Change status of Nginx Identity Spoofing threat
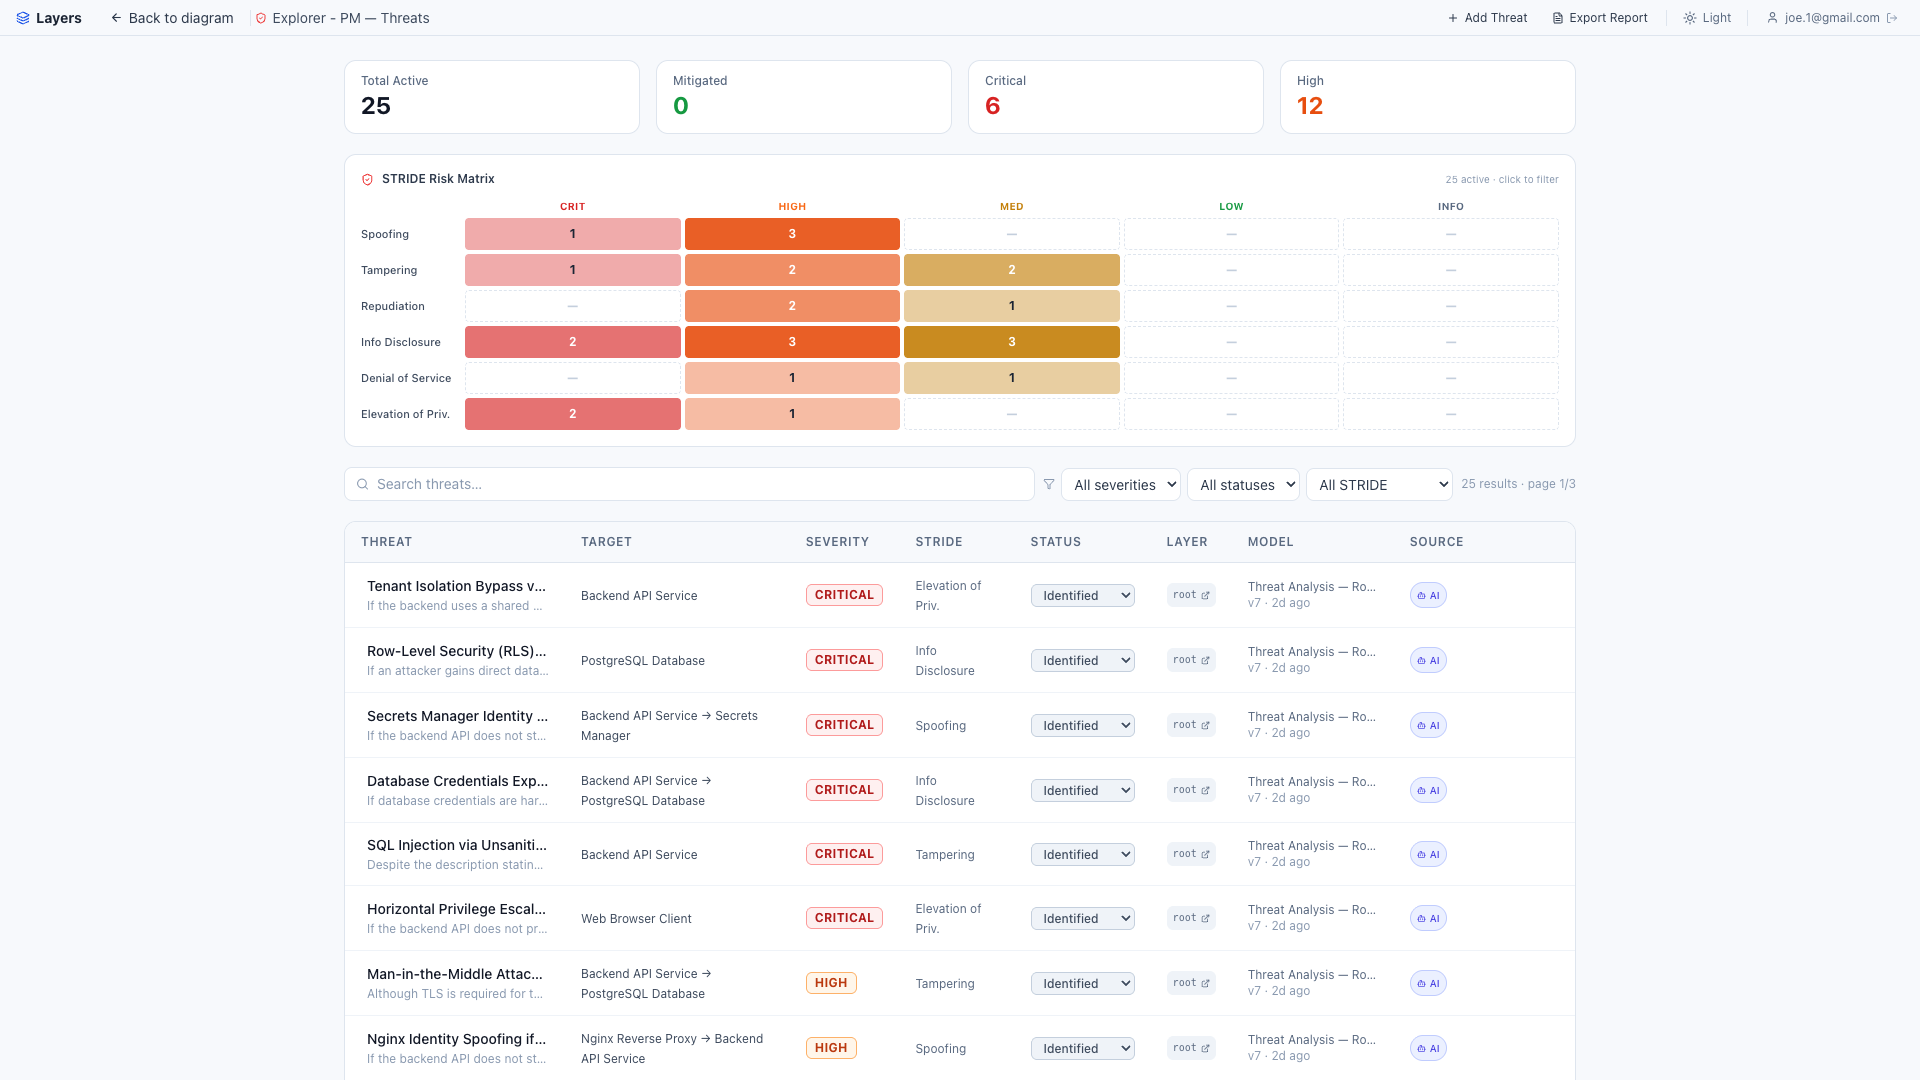This screenshot has height=1080, width=1920. tap(1083, 1048)
